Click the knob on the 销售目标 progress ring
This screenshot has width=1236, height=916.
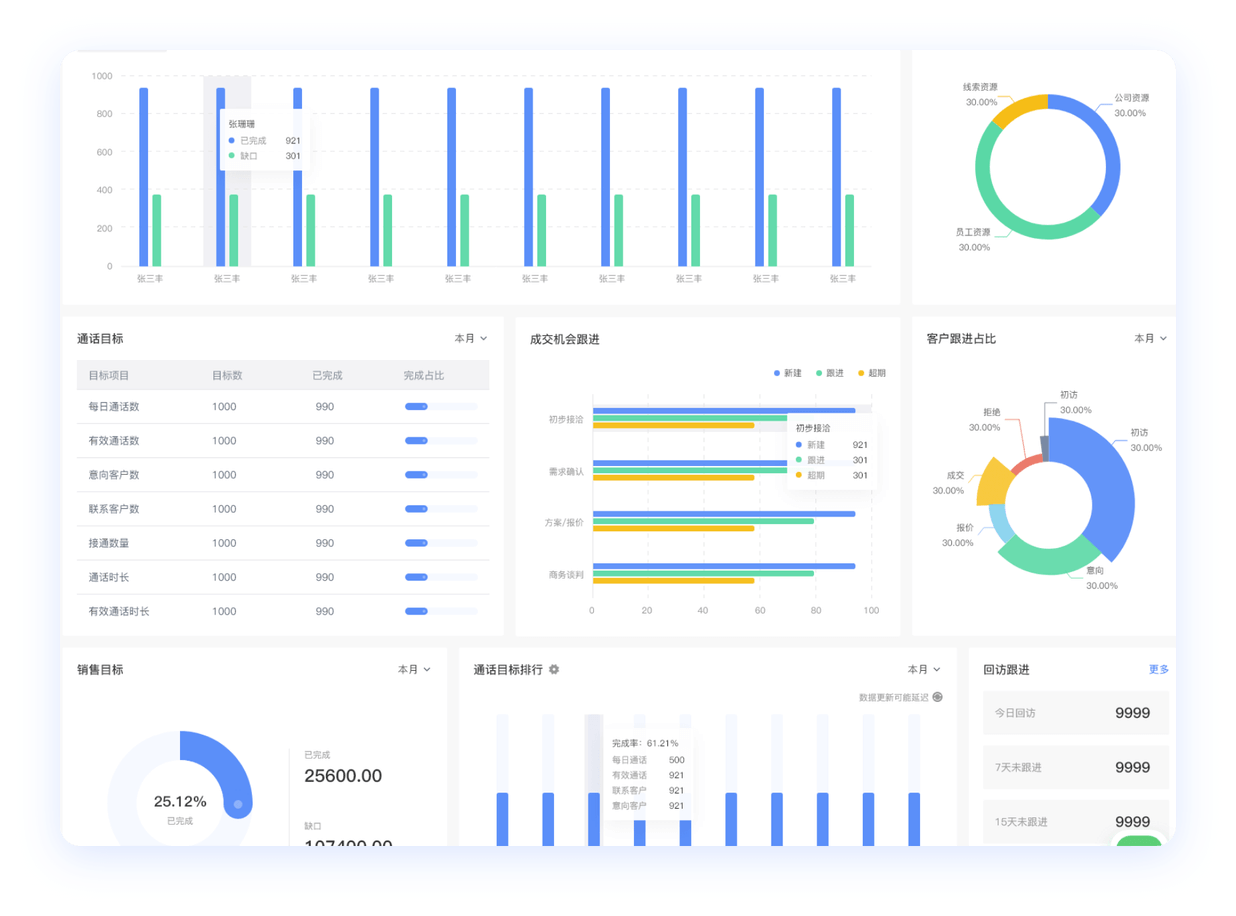point(238,804)
